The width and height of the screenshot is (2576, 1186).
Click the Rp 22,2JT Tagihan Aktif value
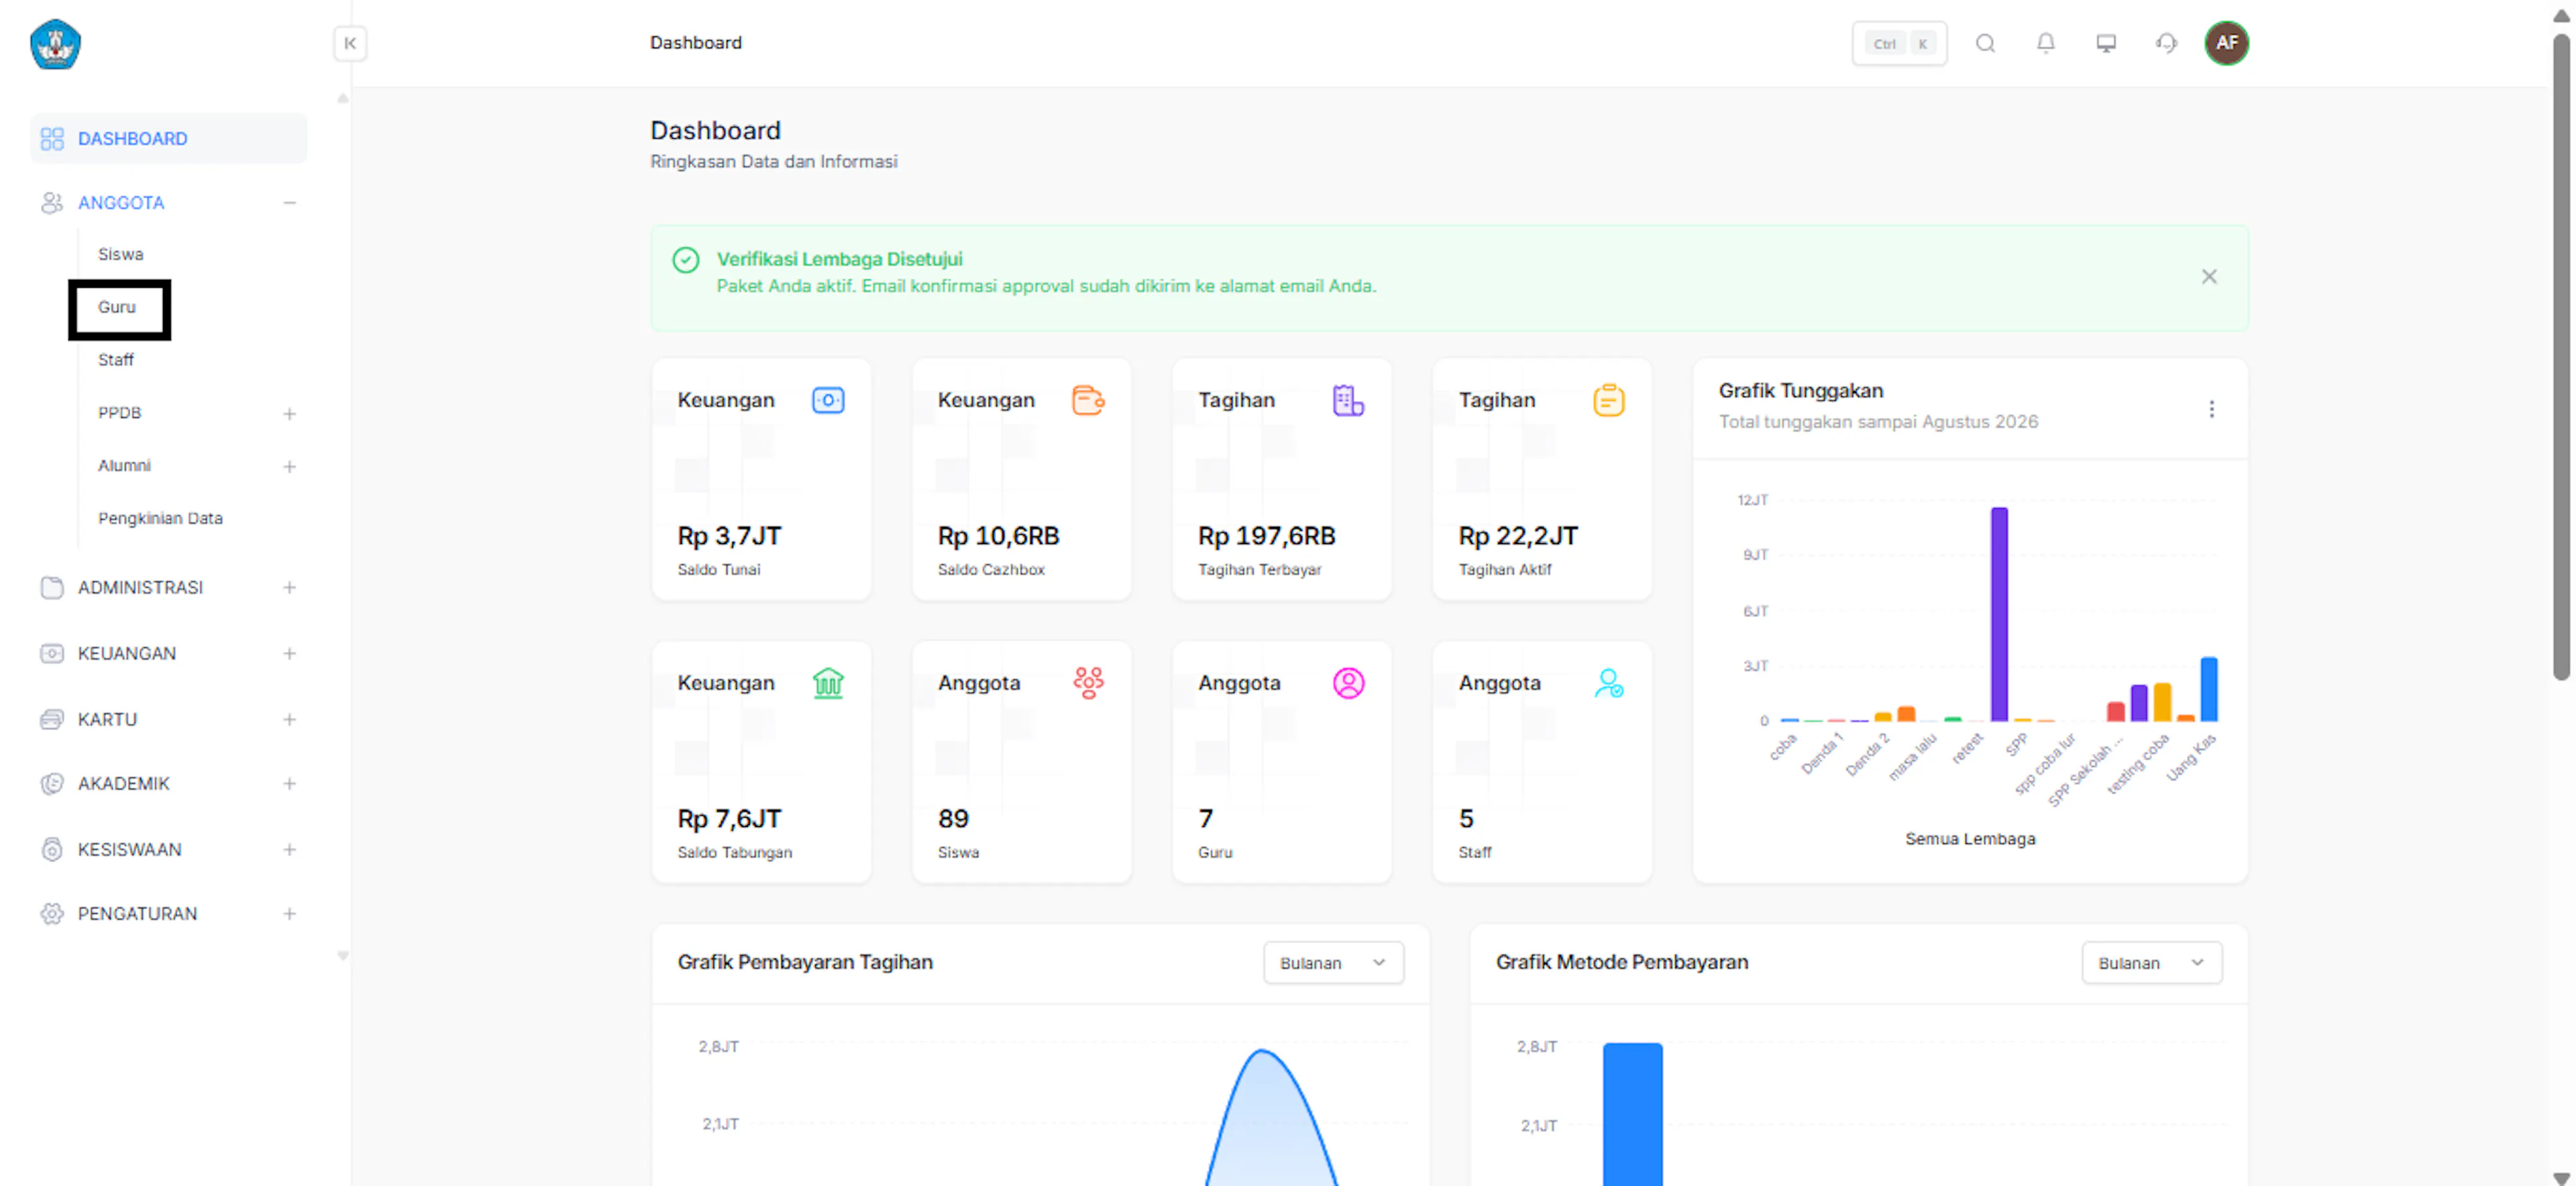1517,536
